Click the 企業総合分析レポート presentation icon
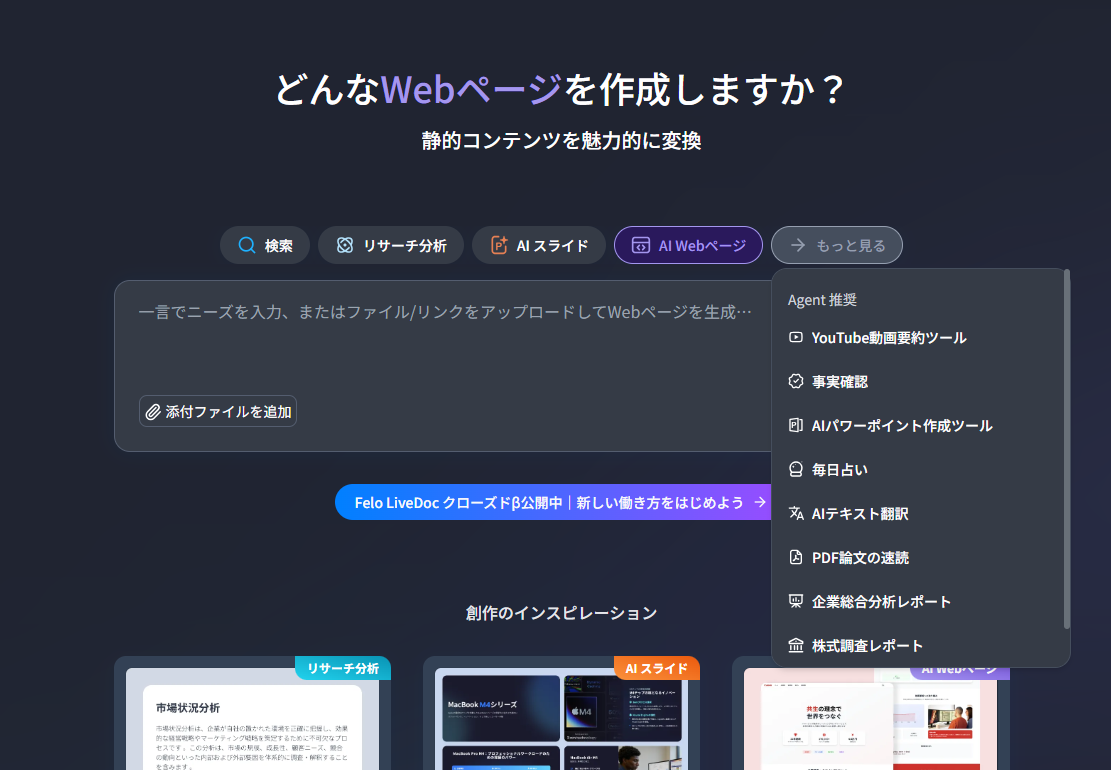 pyautogui.click(x=796, y=602)
